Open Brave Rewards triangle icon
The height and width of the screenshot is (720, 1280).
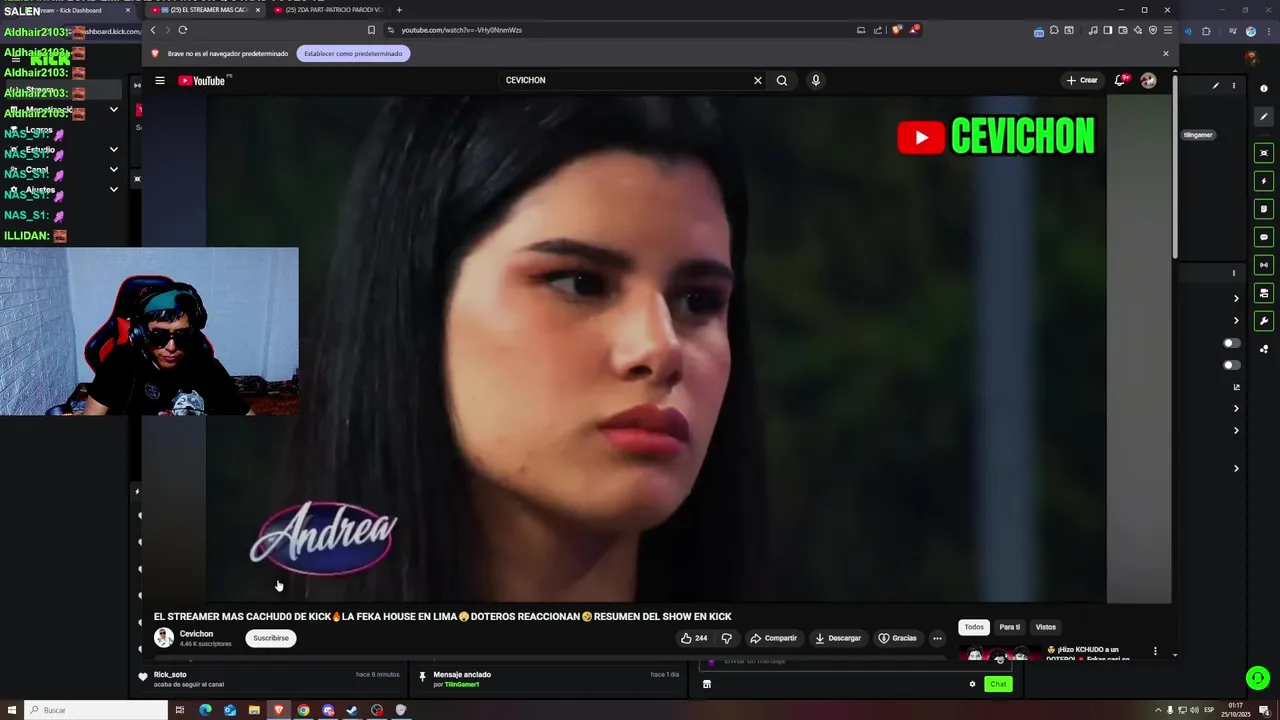pyautogui.click(x=913, y=30)
